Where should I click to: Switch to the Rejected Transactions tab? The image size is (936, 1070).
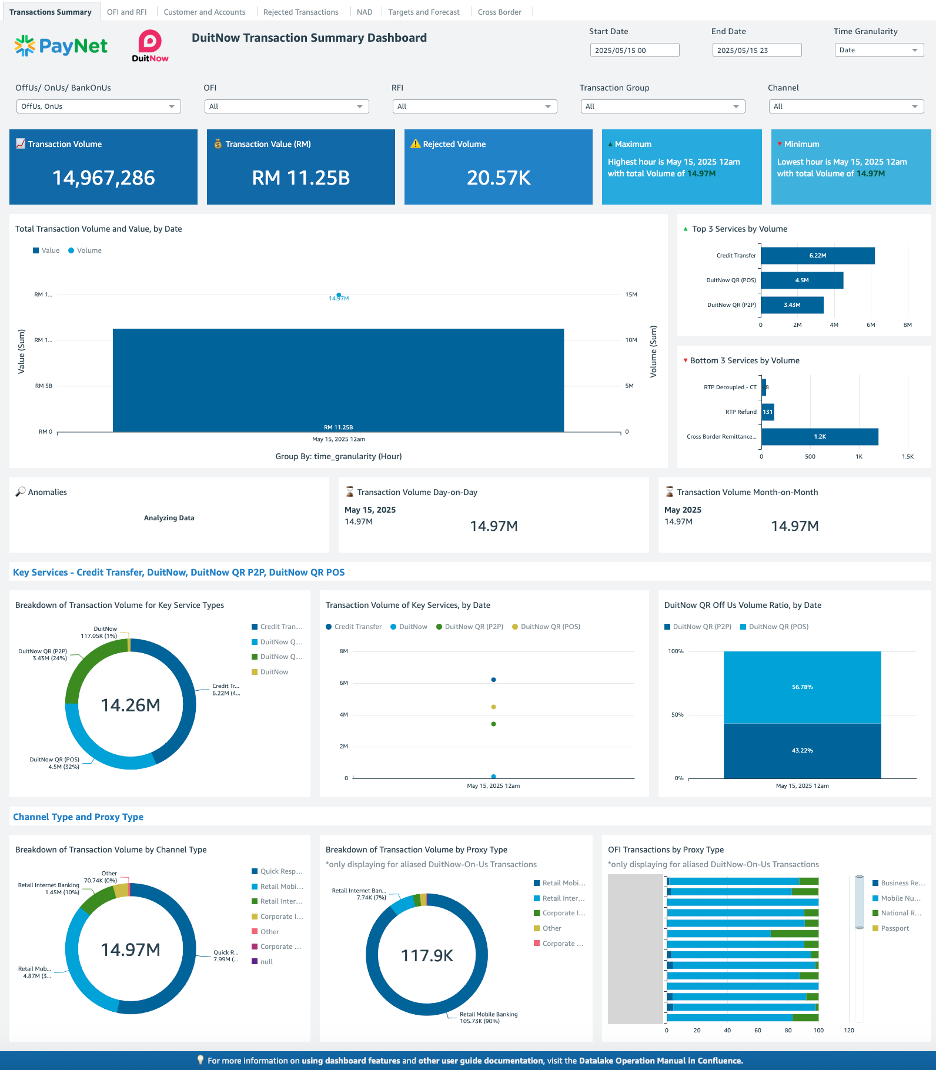(x=300, y=12)
